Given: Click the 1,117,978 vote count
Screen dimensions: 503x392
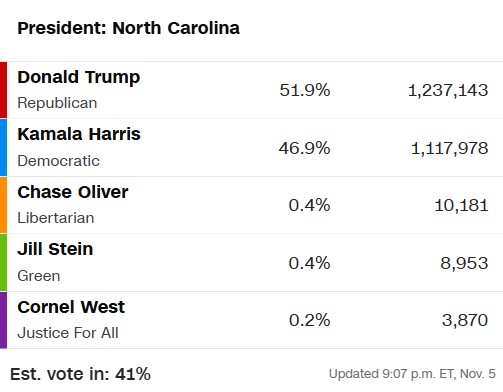Looking at the screenshot, I should tap(449, 148).
